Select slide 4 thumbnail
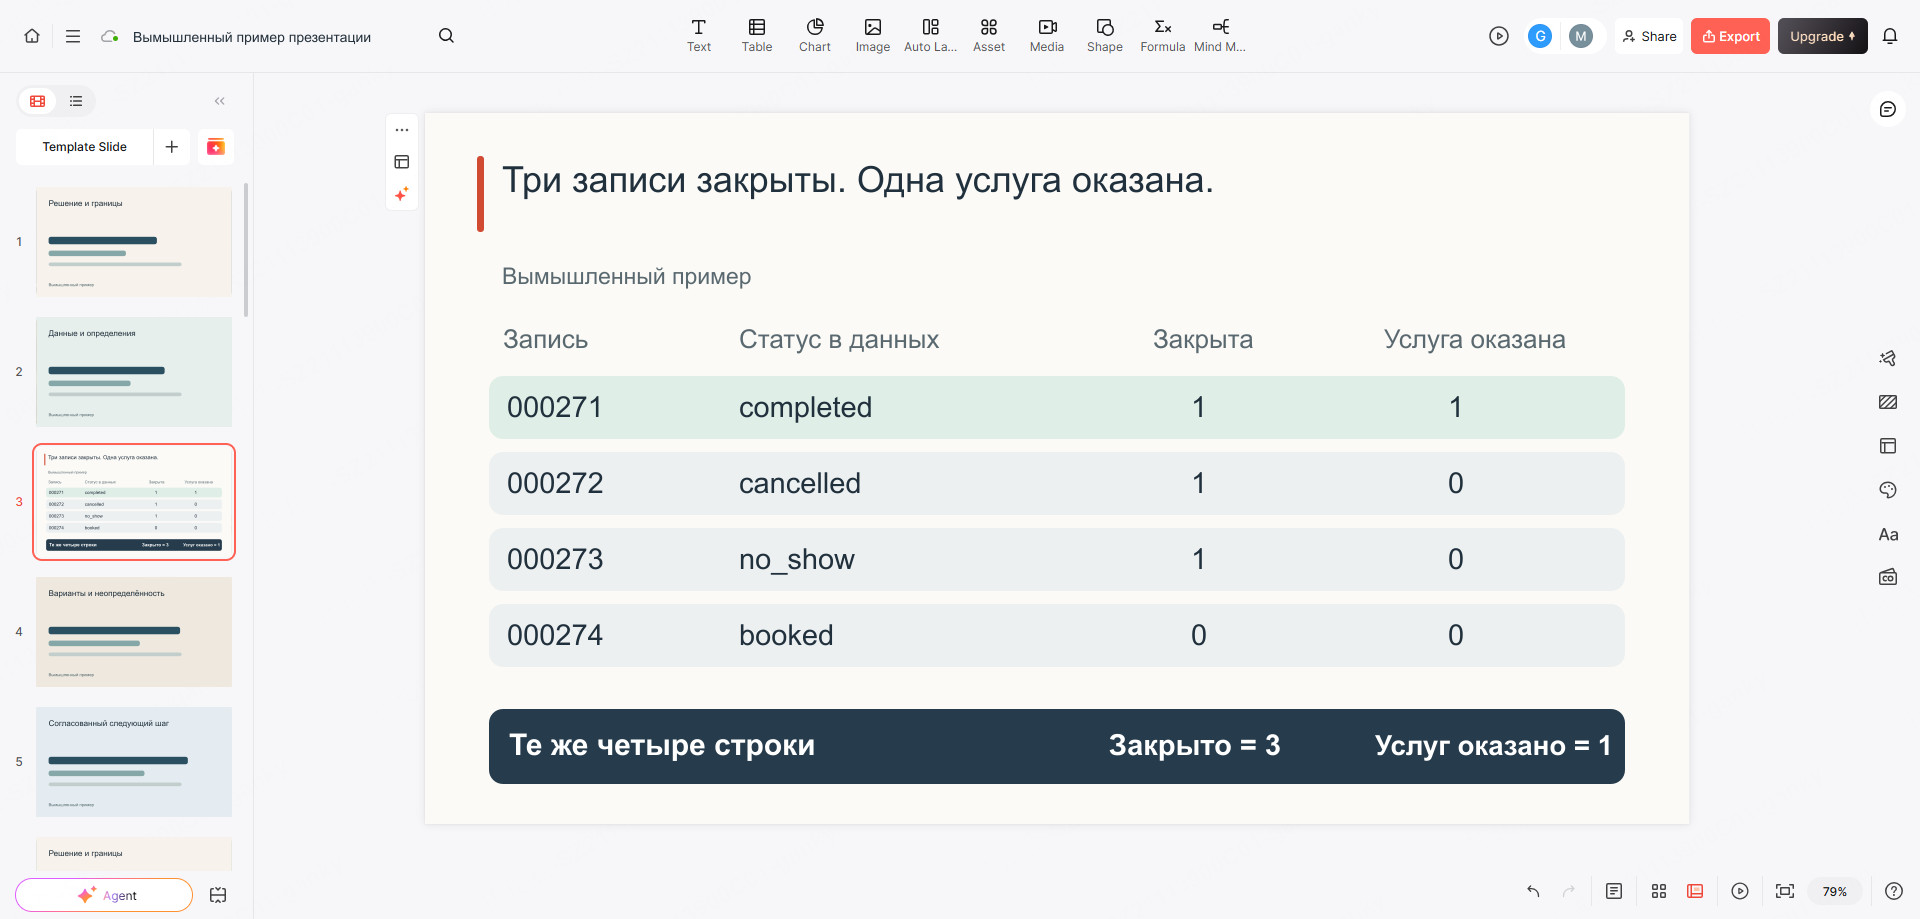This screenshot has height=919, width=1920. point(134,632)
